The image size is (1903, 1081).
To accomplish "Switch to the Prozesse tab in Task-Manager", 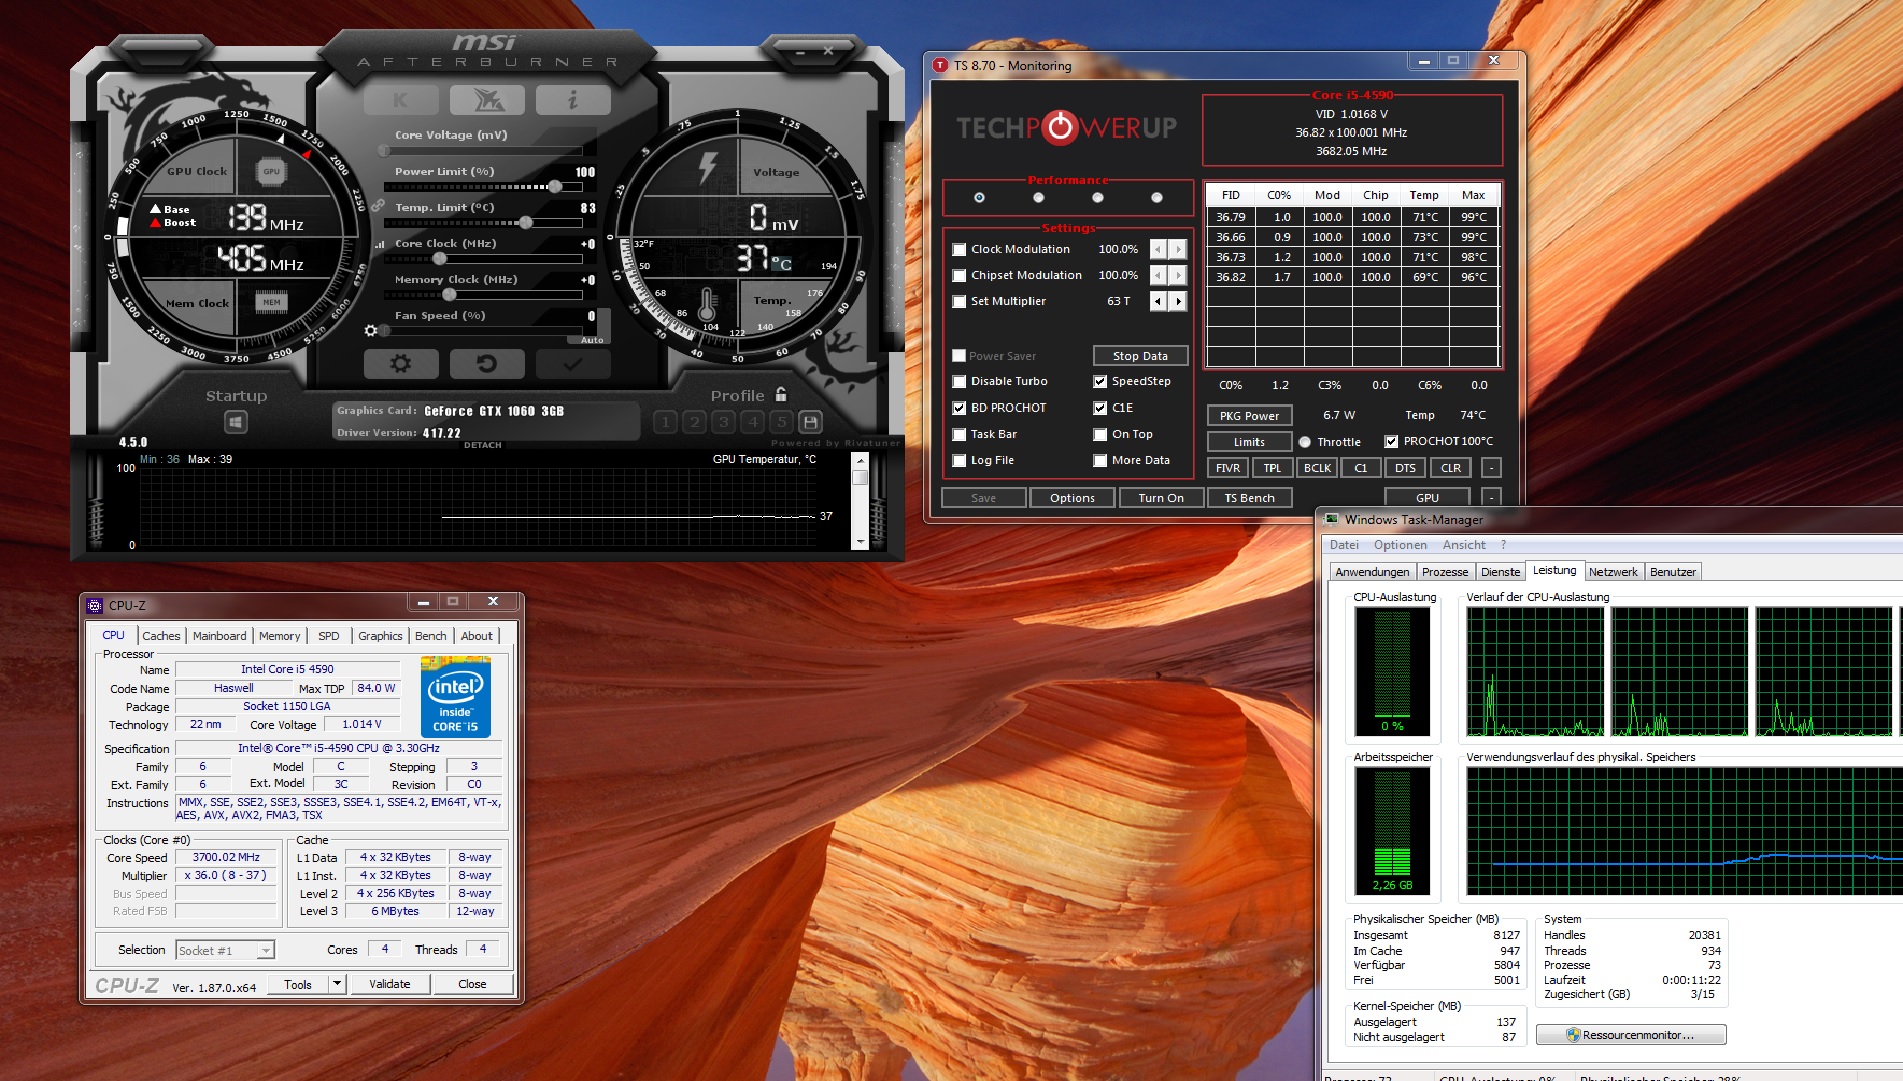I will 1445,572.
